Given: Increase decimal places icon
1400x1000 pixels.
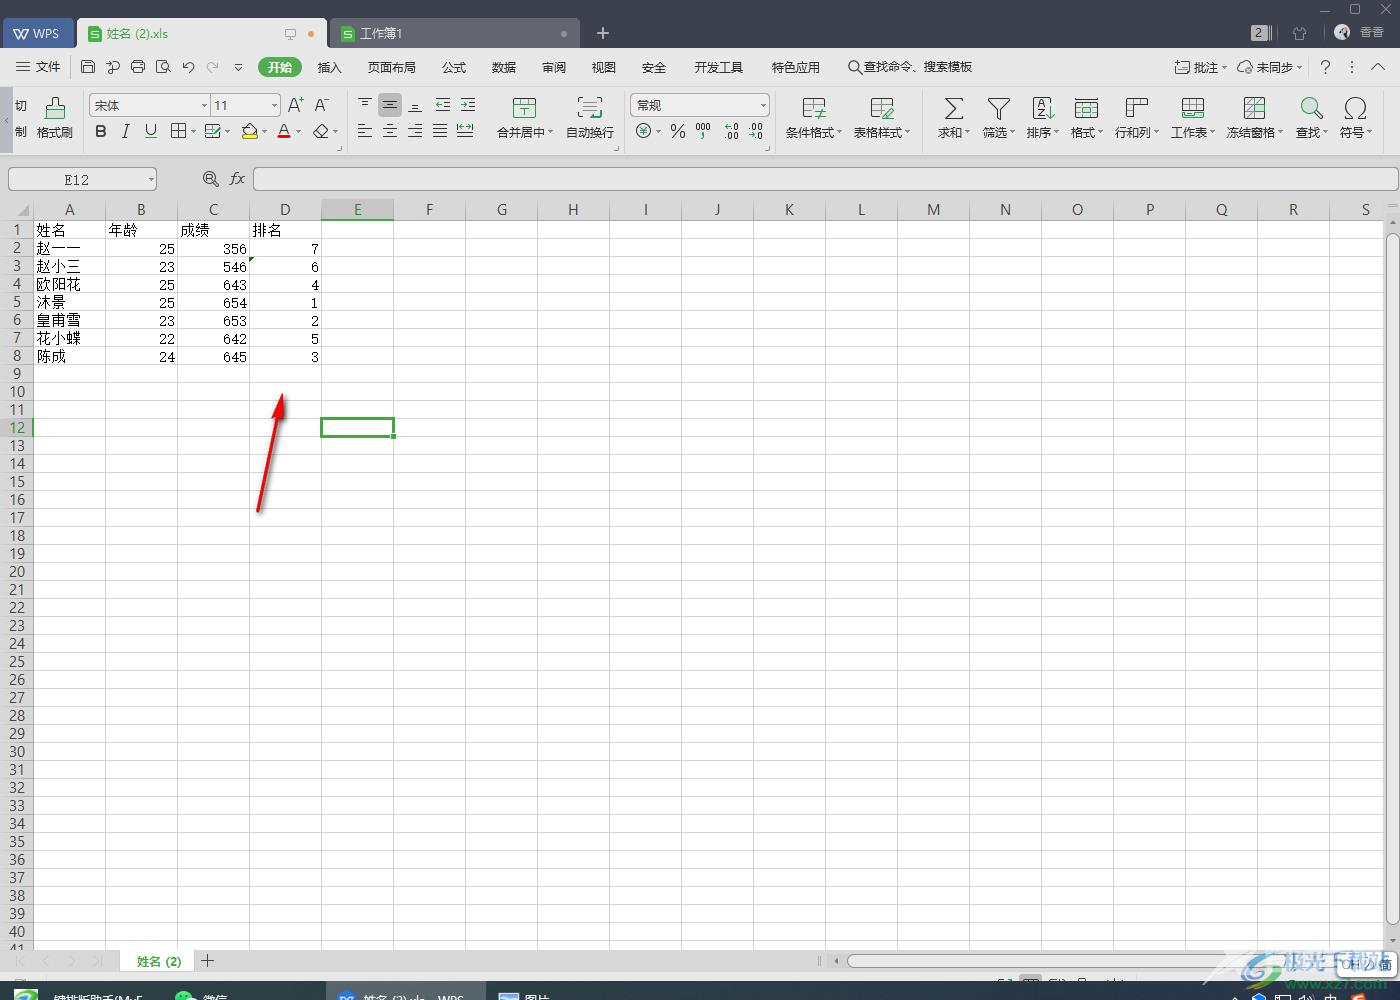Looking at the screenshot, I should coord(731,131).
